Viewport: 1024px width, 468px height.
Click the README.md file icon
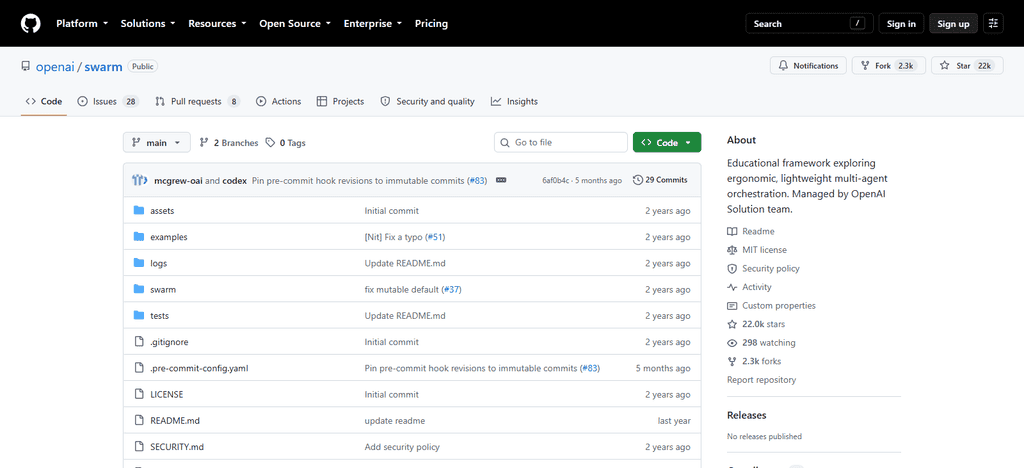click(138, 420)
